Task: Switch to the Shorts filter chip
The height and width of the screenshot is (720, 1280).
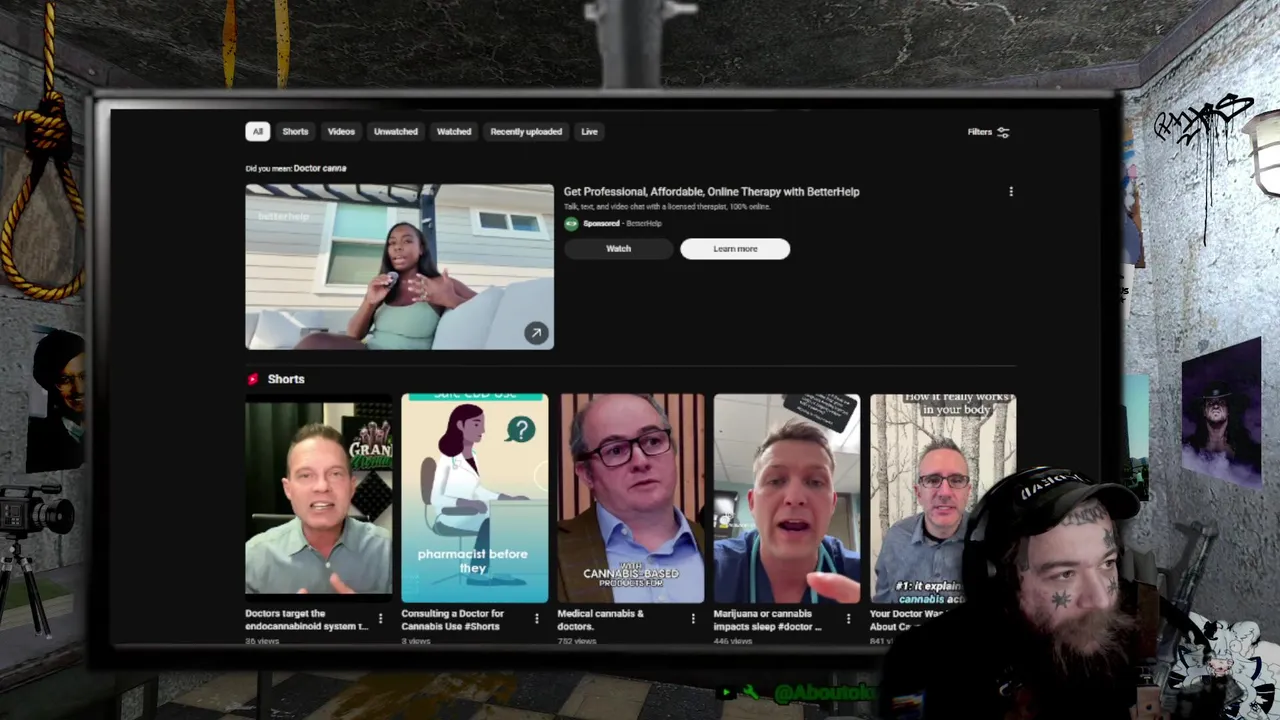Action: click(x=295, y=131)
